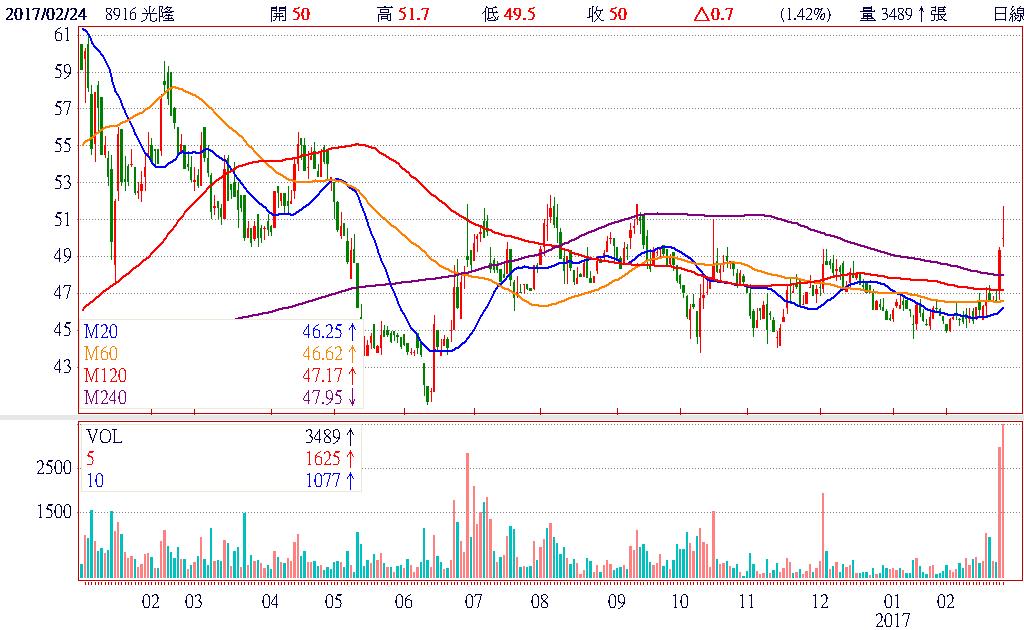Click the 43 price axis label

[x=63, y=367]
